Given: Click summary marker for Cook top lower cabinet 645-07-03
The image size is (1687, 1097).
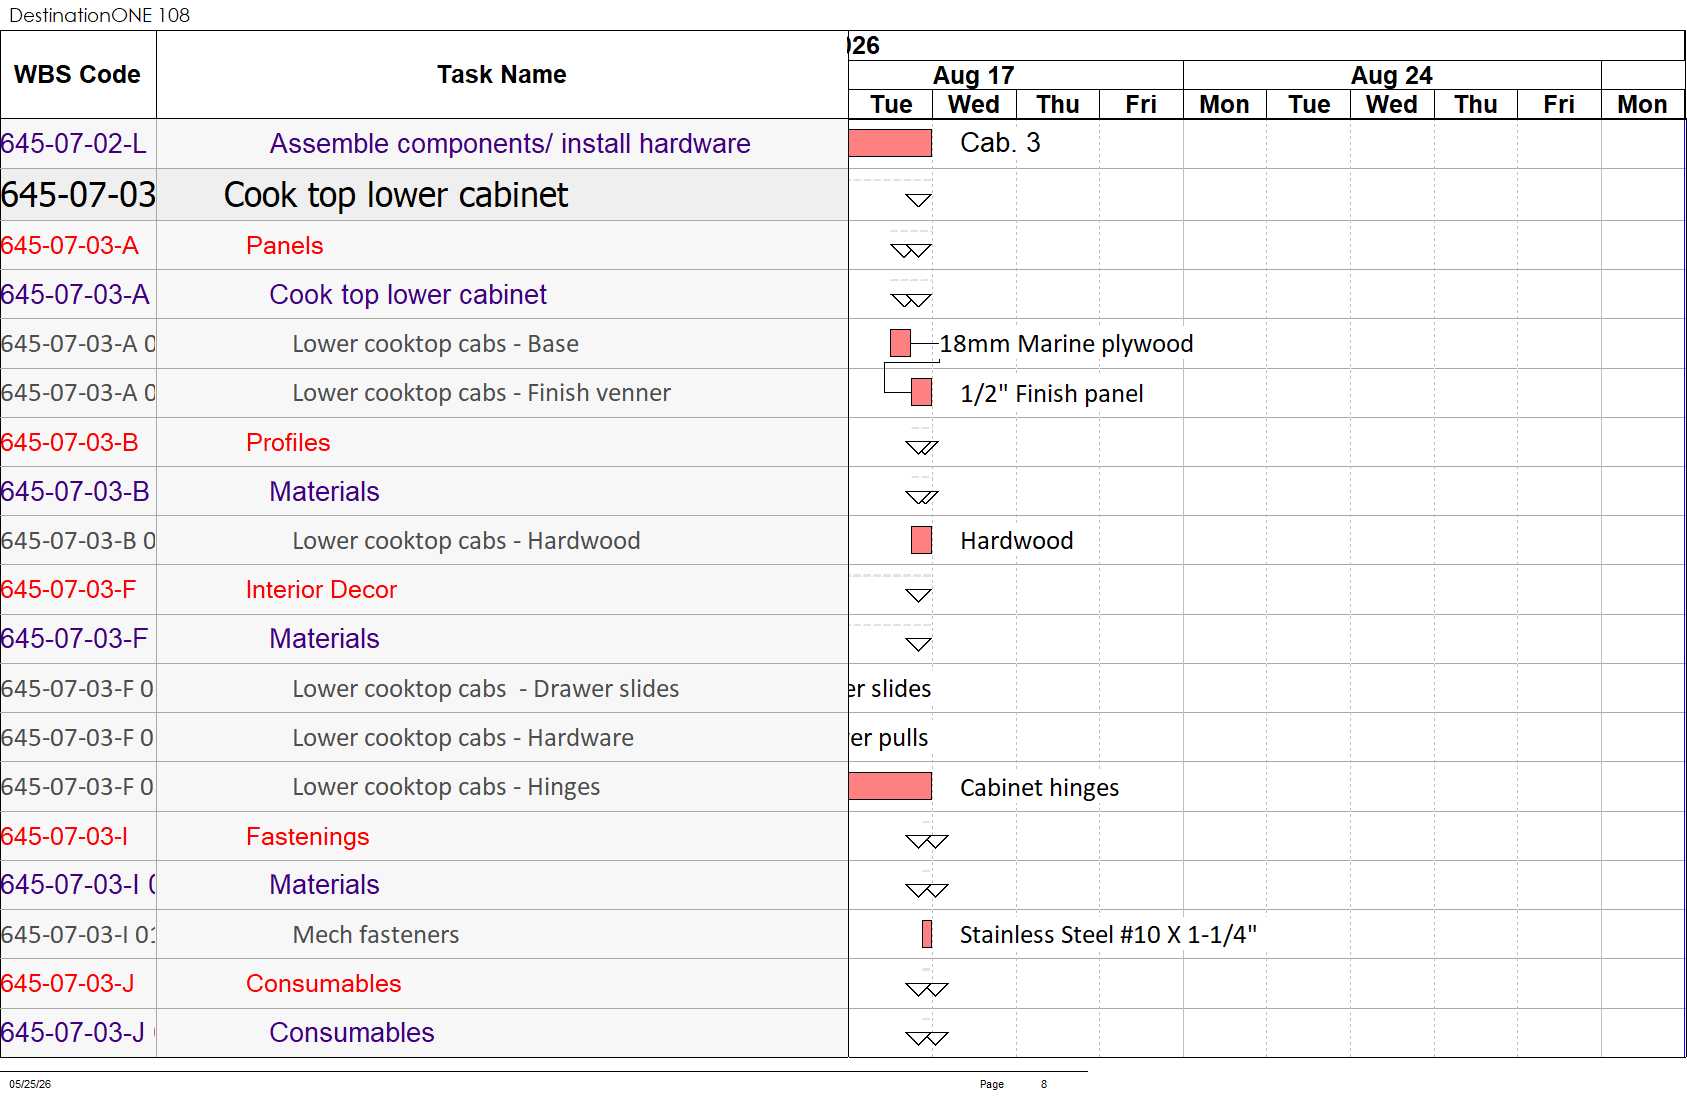Looking at the screenshot, I should [918, 200].
